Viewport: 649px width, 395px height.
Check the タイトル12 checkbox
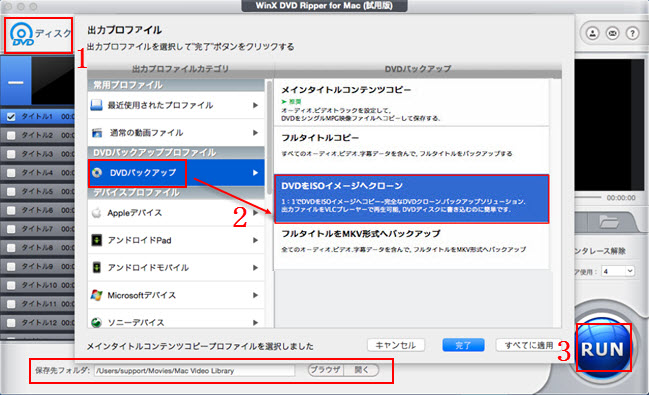tap(11, 323)
